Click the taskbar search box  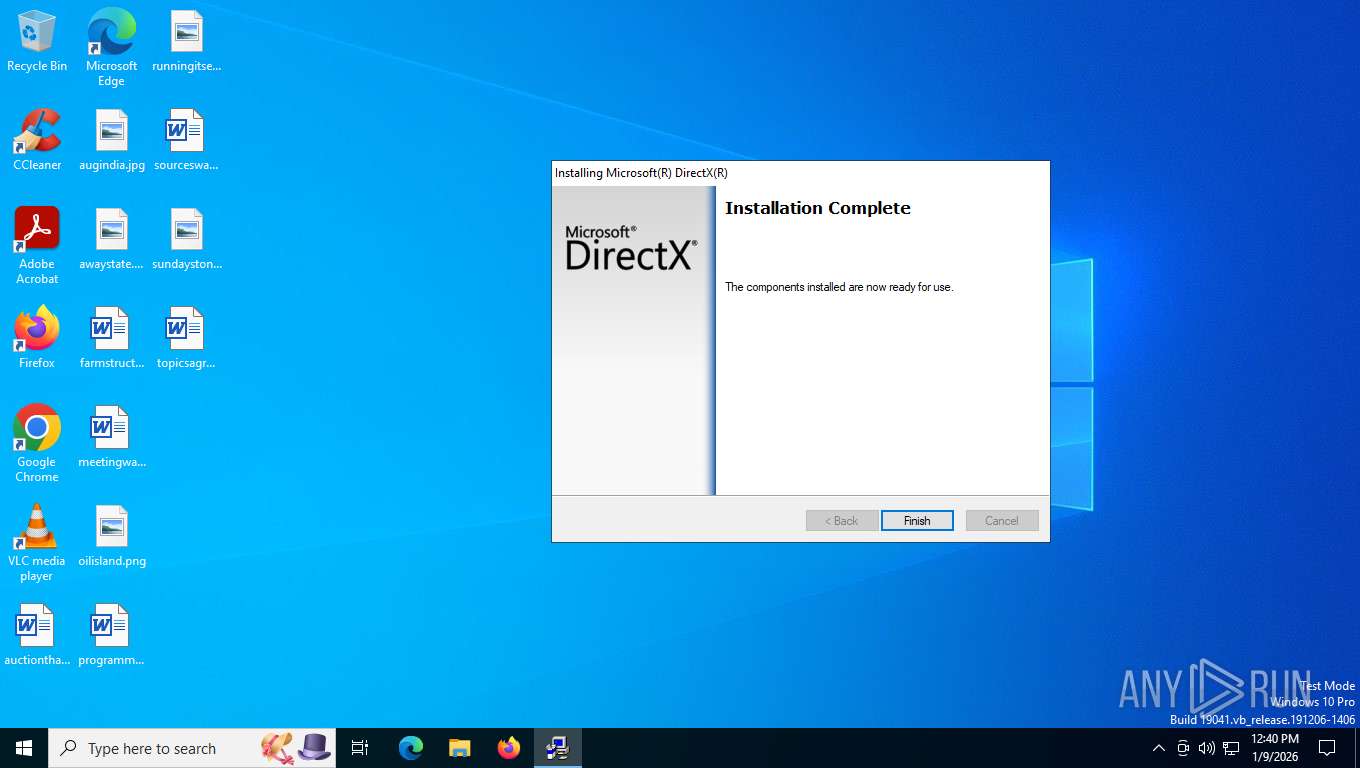(x=192, y=748)
